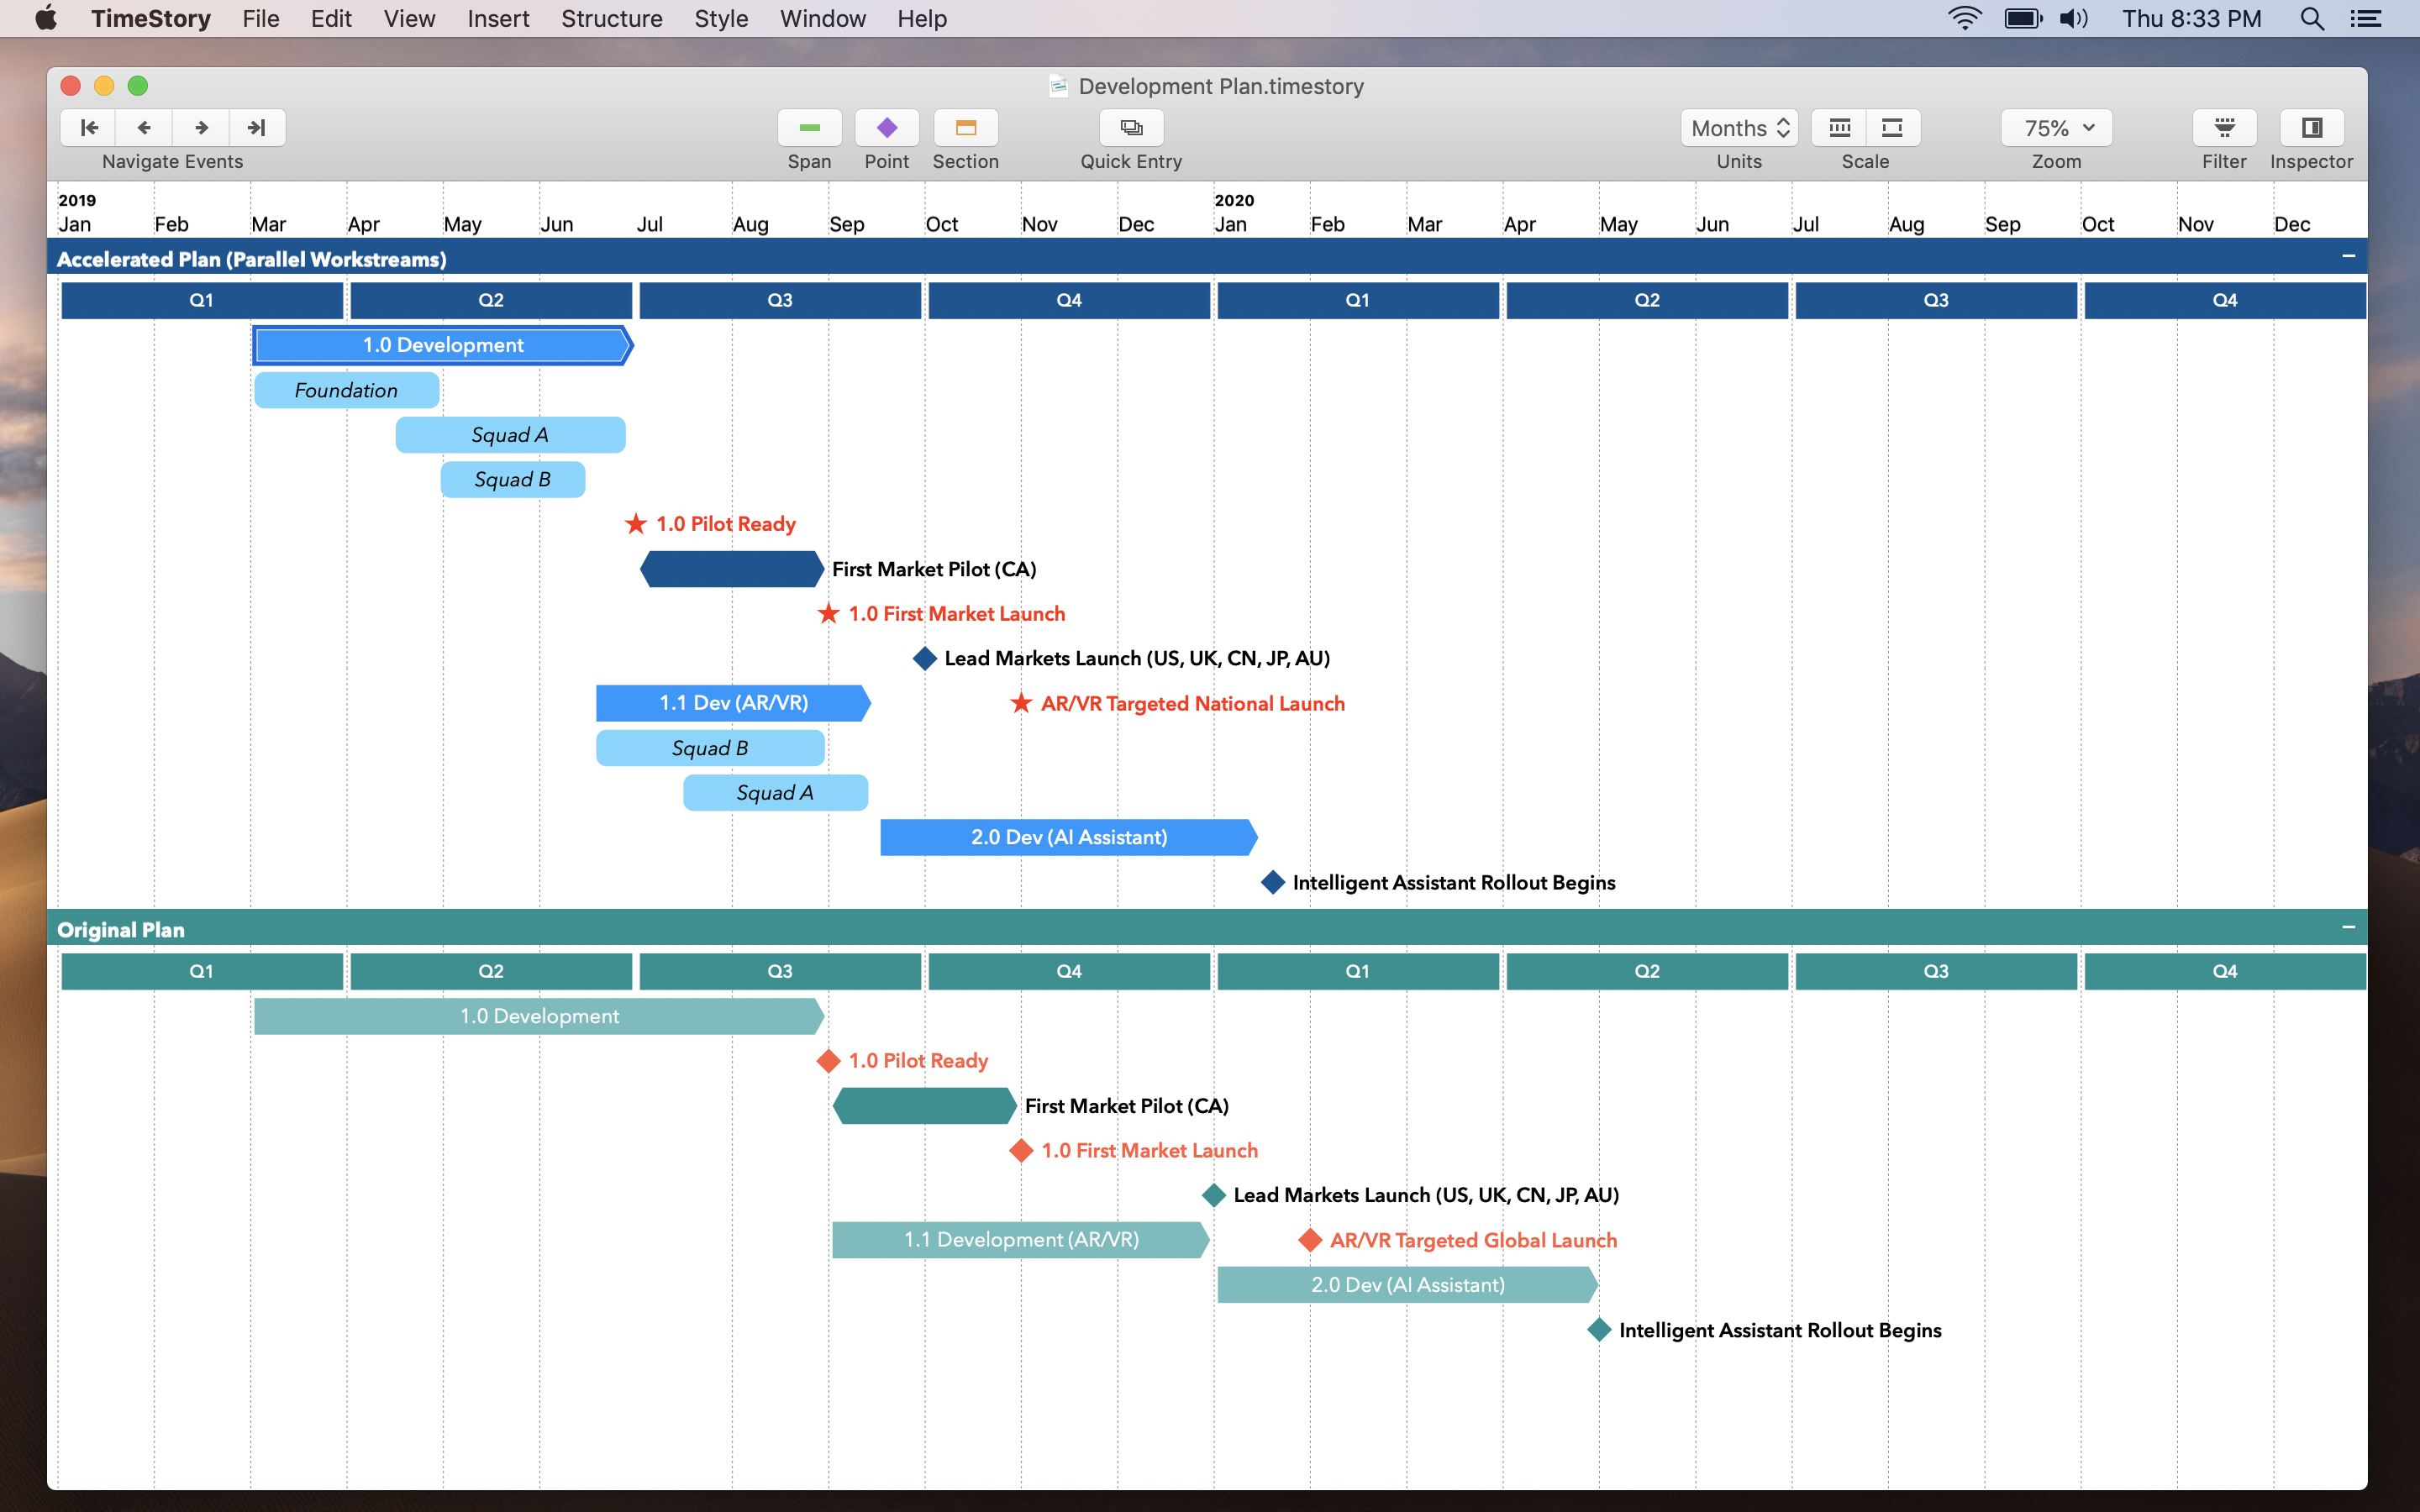The height and width of the screenshot is (1512, 2420).
Task: Add a new Section
Action: click(964, 127)
